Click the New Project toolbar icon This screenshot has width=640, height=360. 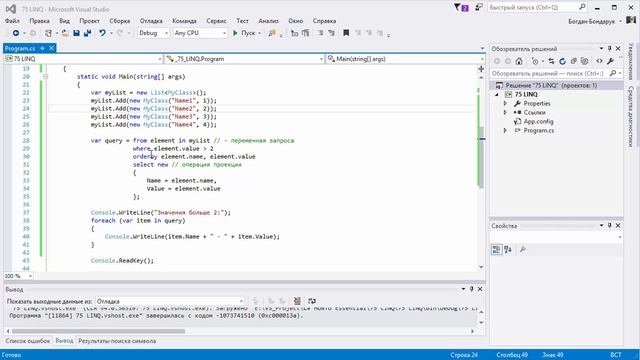click(x=49, y=33)
